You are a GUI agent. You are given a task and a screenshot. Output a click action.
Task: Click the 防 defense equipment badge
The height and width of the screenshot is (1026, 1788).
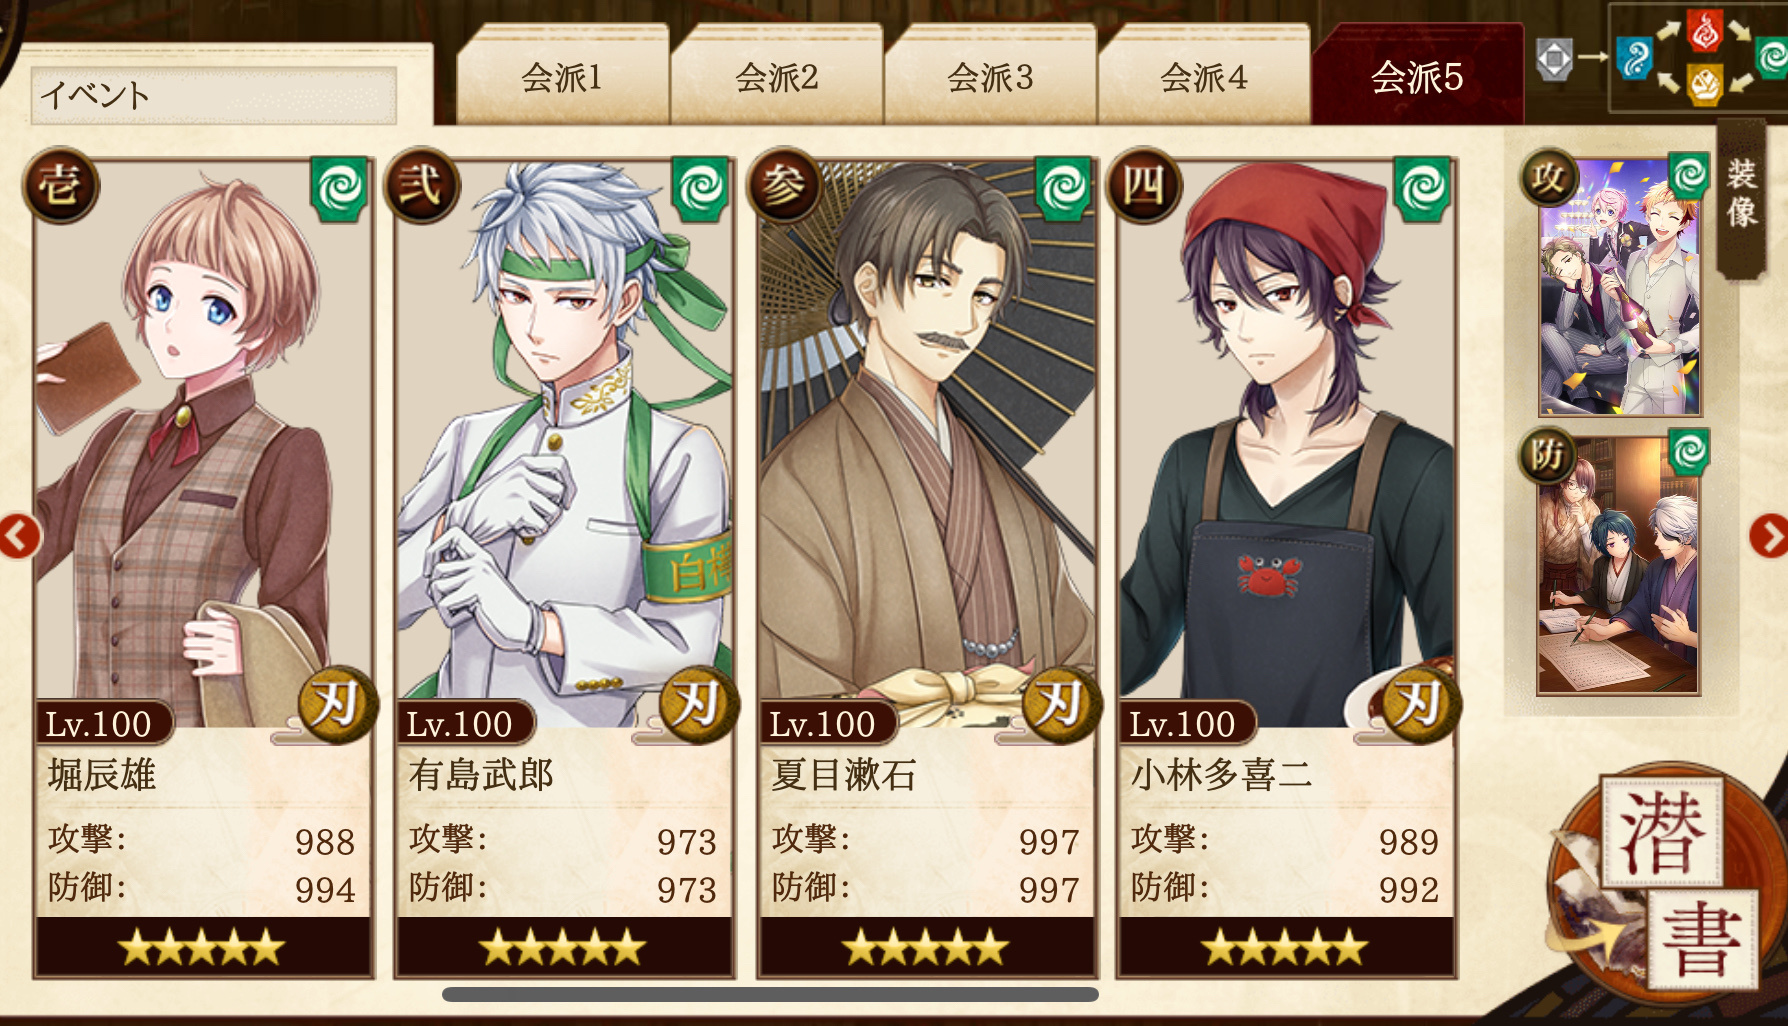point(1548,456)
